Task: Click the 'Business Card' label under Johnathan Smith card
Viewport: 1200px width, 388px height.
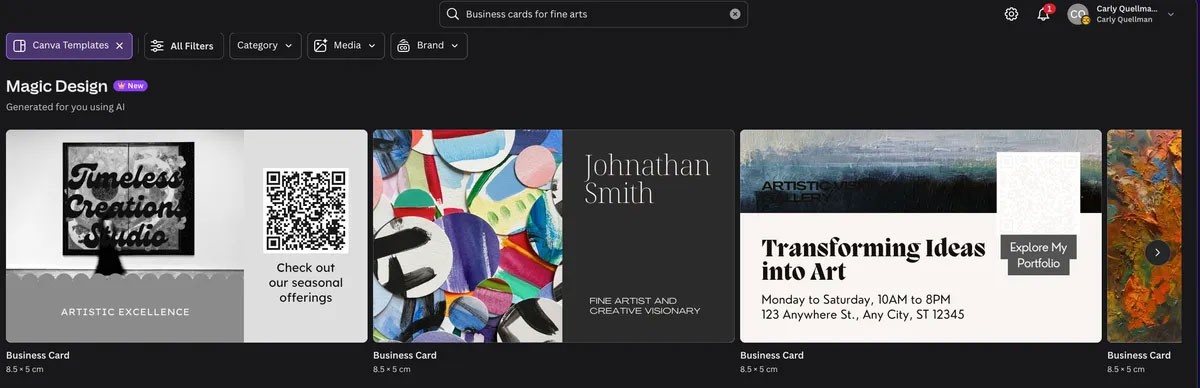Action: tap(404, 355)
